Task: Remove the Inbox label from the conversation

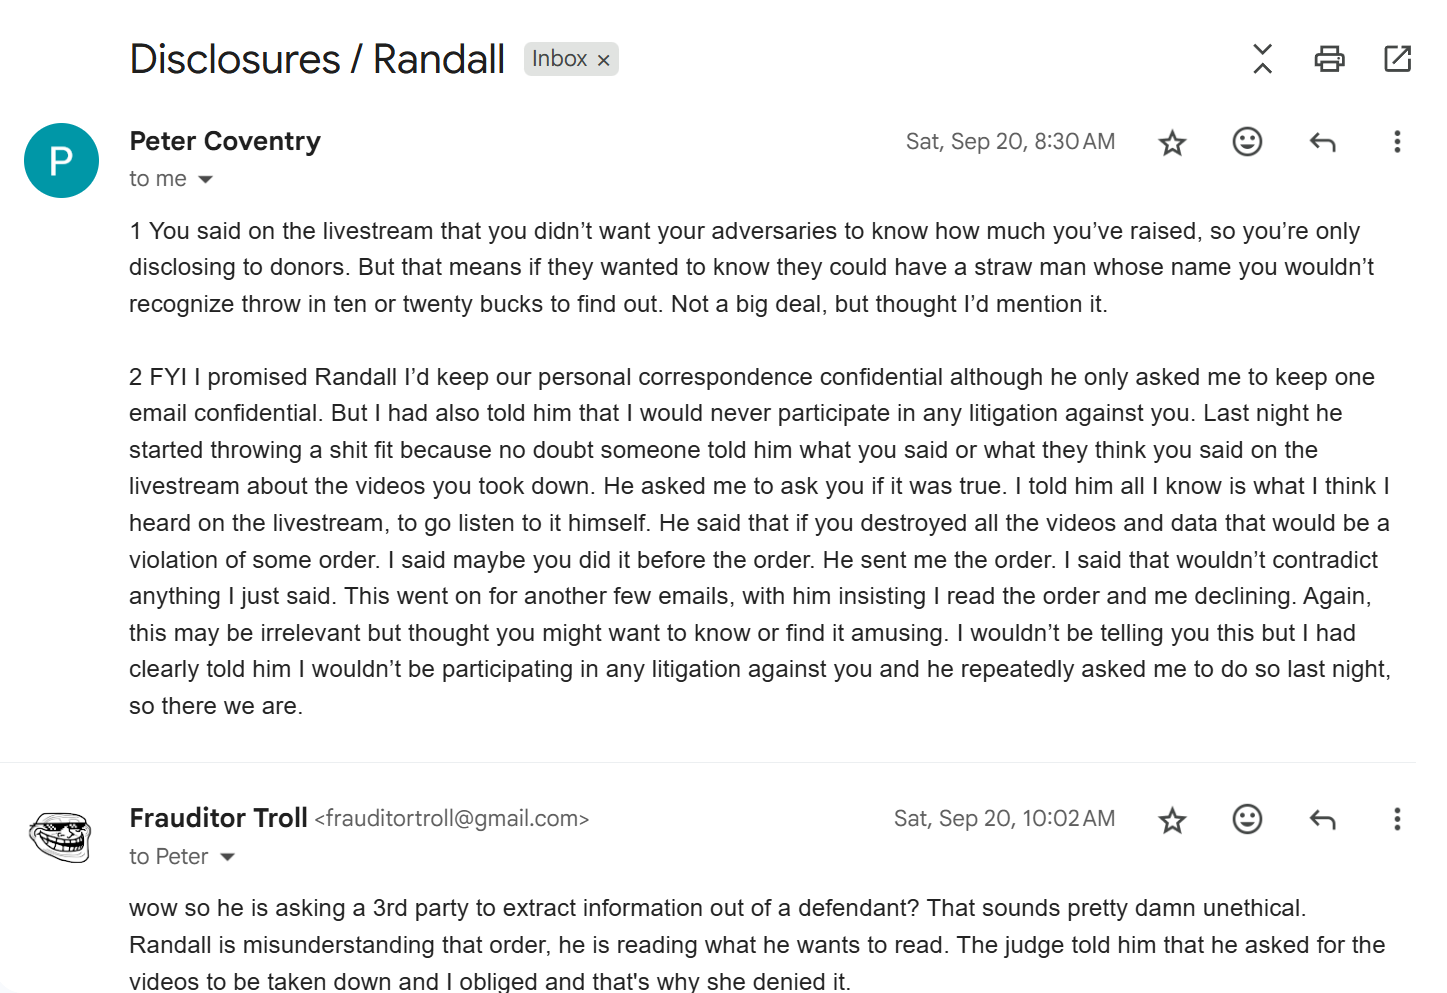Action: 604,60
